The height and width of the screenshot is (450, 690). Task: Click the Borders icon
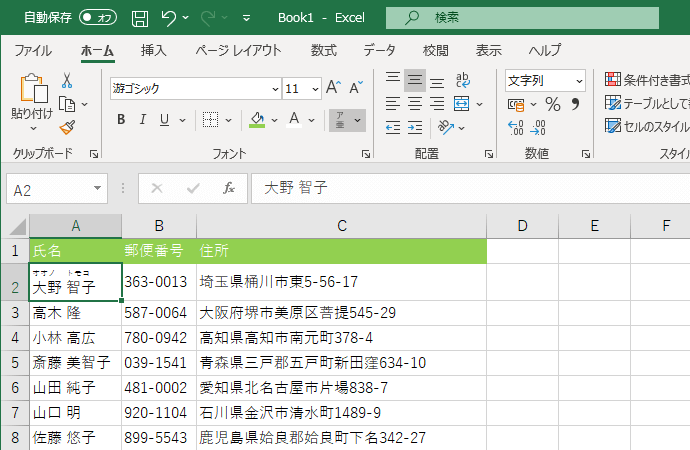tap(210, 119)
